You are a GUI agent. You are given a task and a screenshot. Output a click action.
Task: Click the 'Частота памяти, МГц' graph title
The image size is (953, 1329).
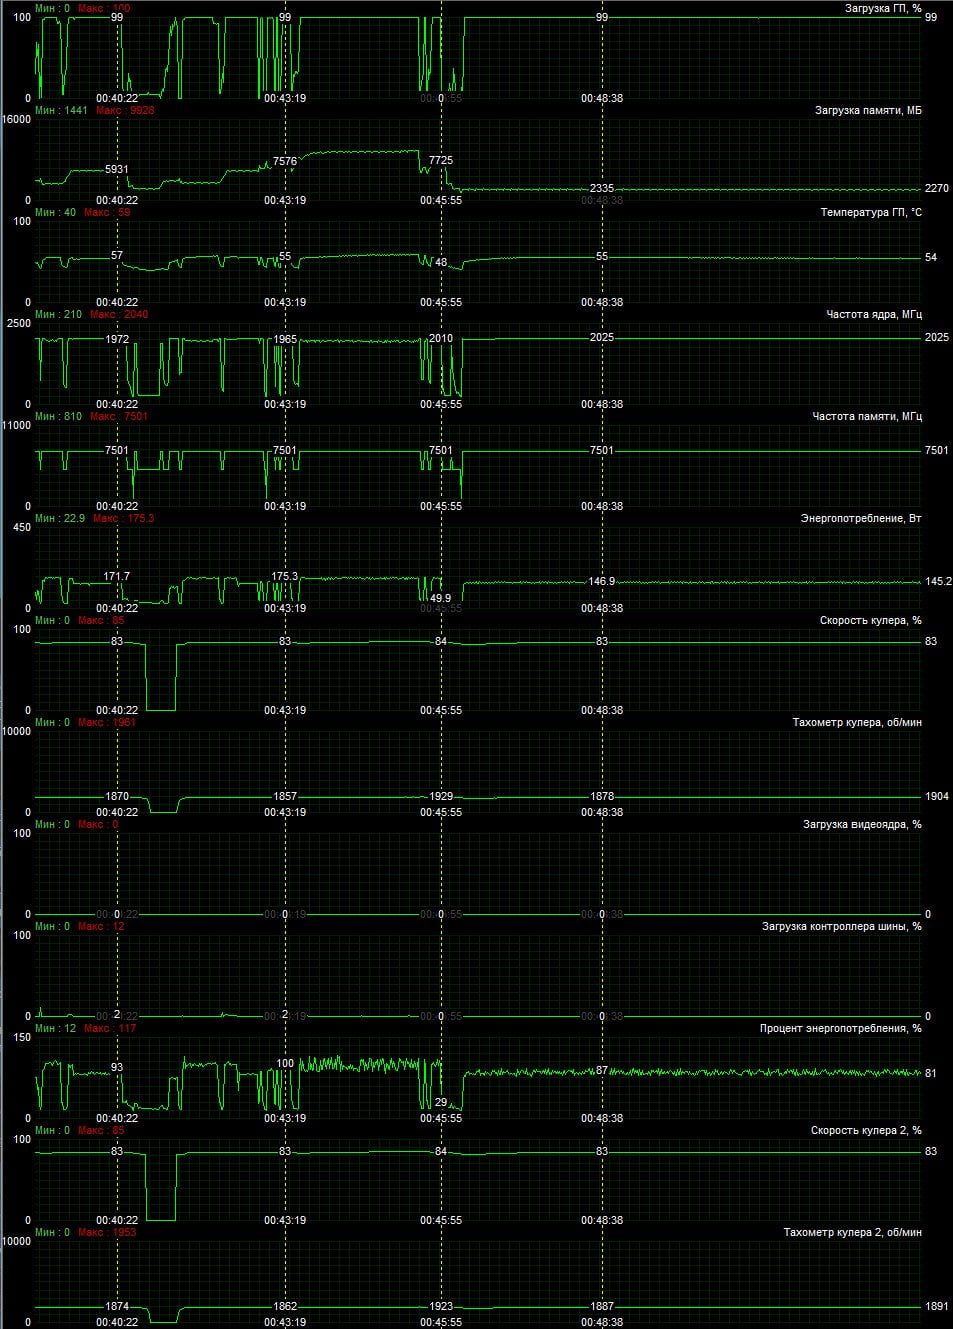[x=867, y=416]
